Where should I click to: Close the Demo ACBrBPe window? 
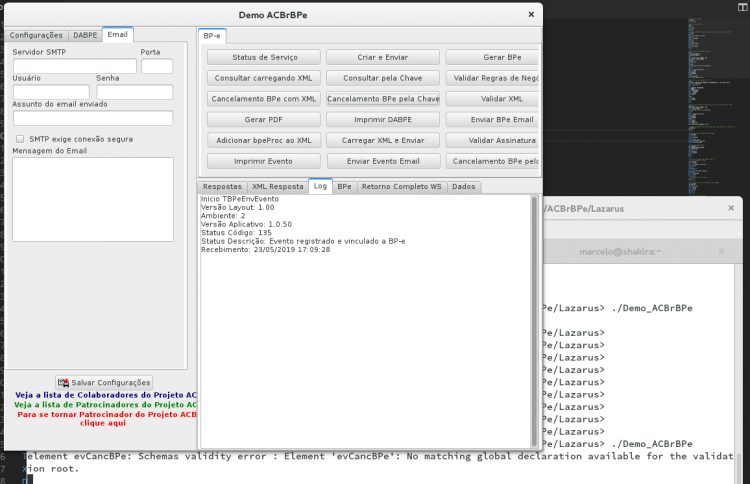tap(531, 14)
